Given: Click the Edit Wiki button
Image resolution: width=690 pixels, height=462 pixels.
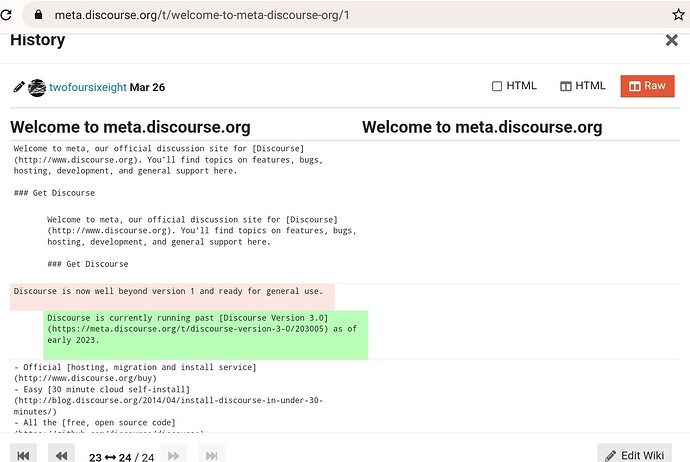Looking at the screenshot, I should click(635, 455).
